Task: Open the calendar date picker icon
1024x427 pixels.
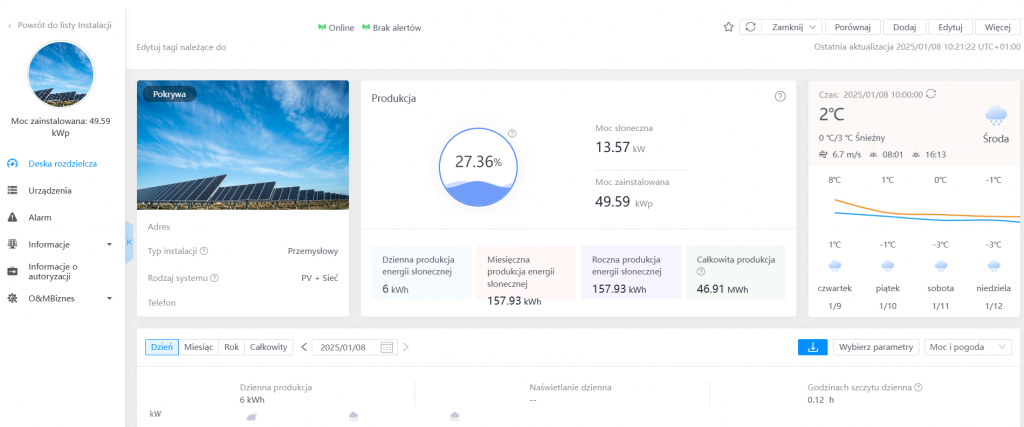Action: pos(386,347)
